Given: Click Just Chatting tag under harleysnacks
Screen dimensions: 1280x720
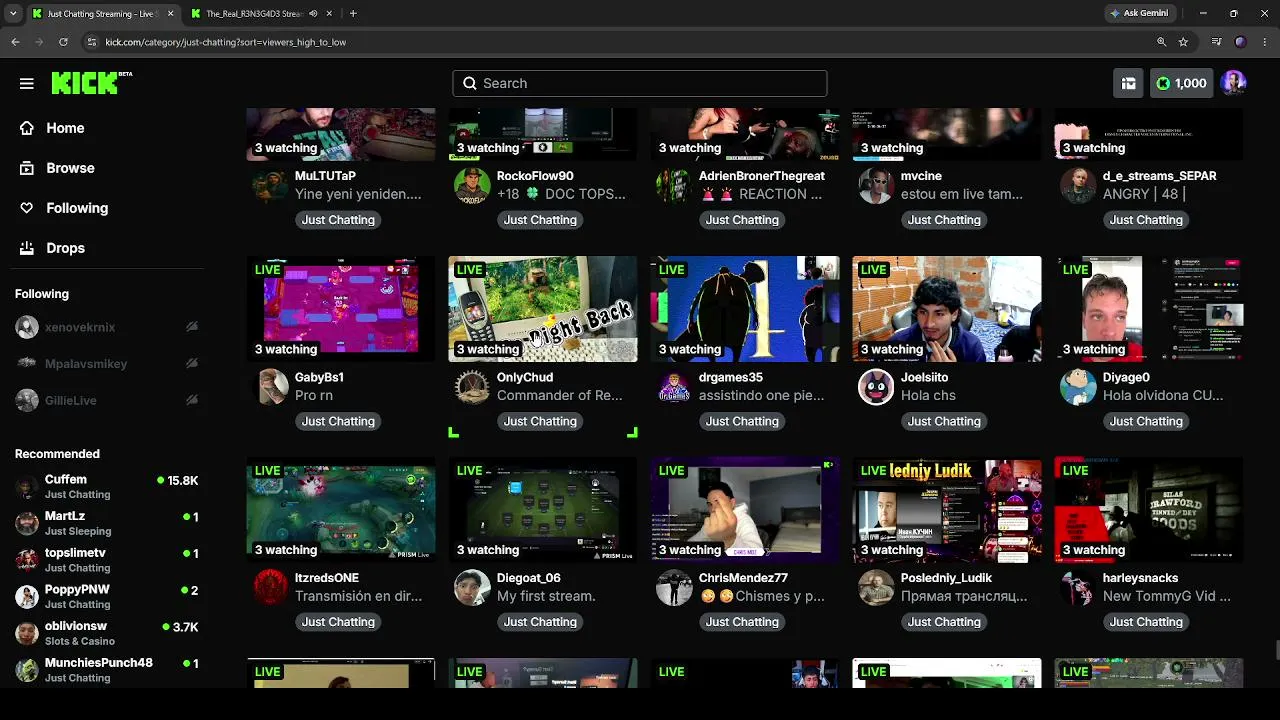Looking at the screenshot, I should tap(1146, 622).
